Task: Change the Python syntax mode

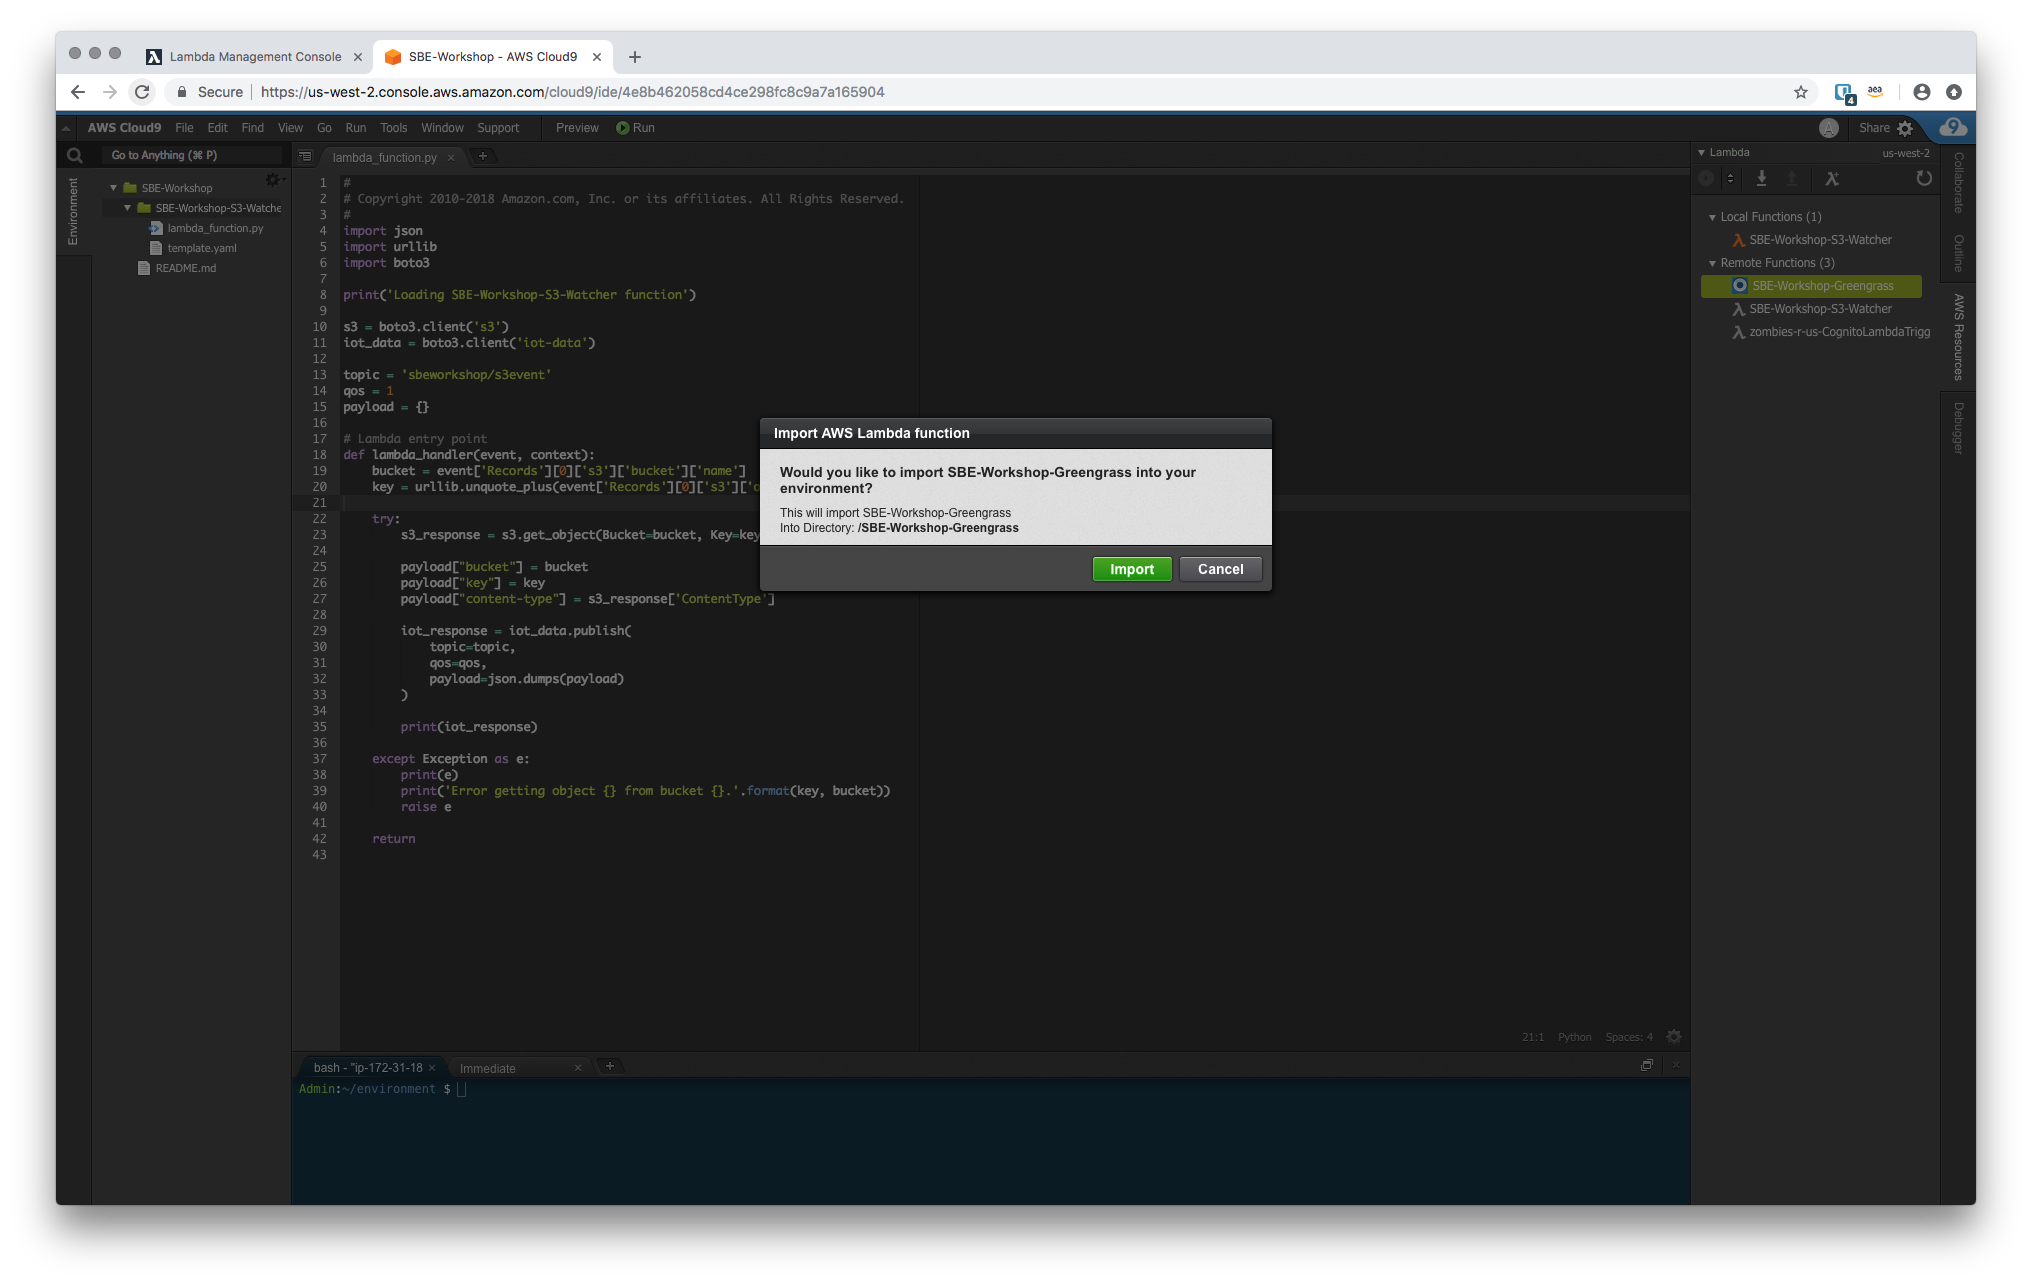Action: tap(1574, 1037)
